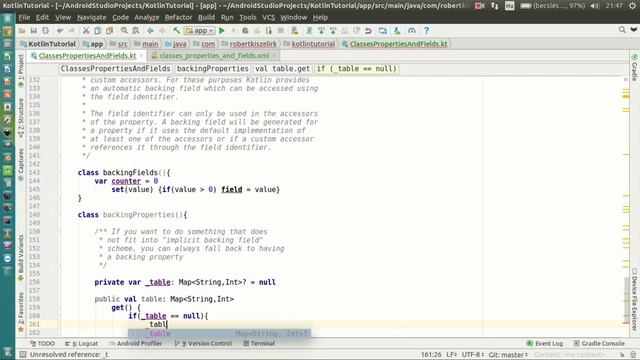Open Help with the blue question mark
640x360 pixels.
(x=426, y=31)
